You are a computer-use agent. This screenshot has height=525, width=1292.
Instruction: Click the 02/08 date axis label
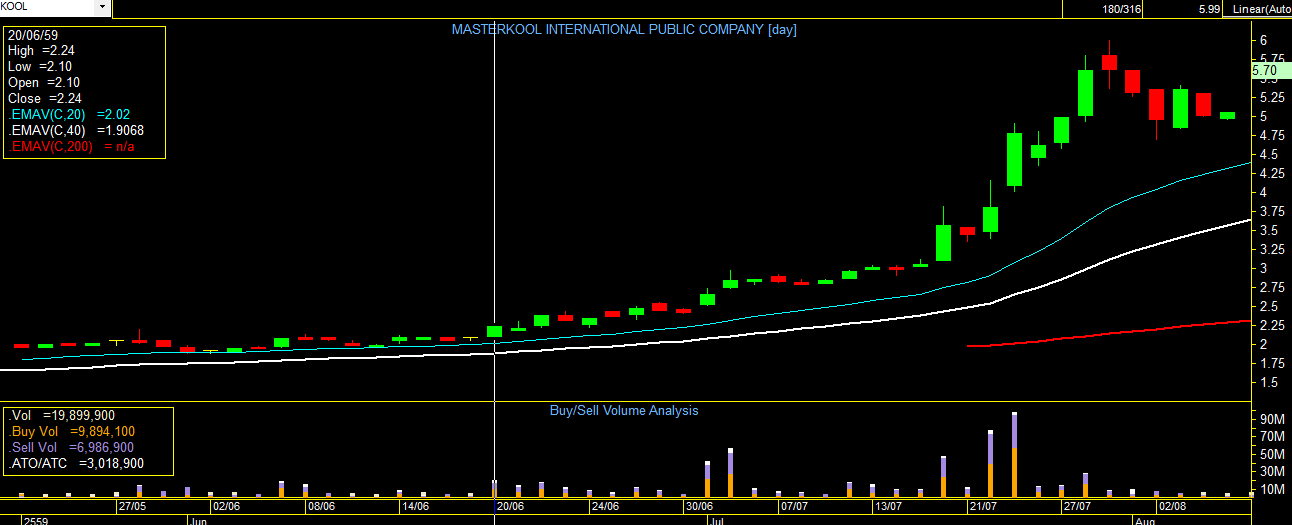click(x=1172, y=507)
